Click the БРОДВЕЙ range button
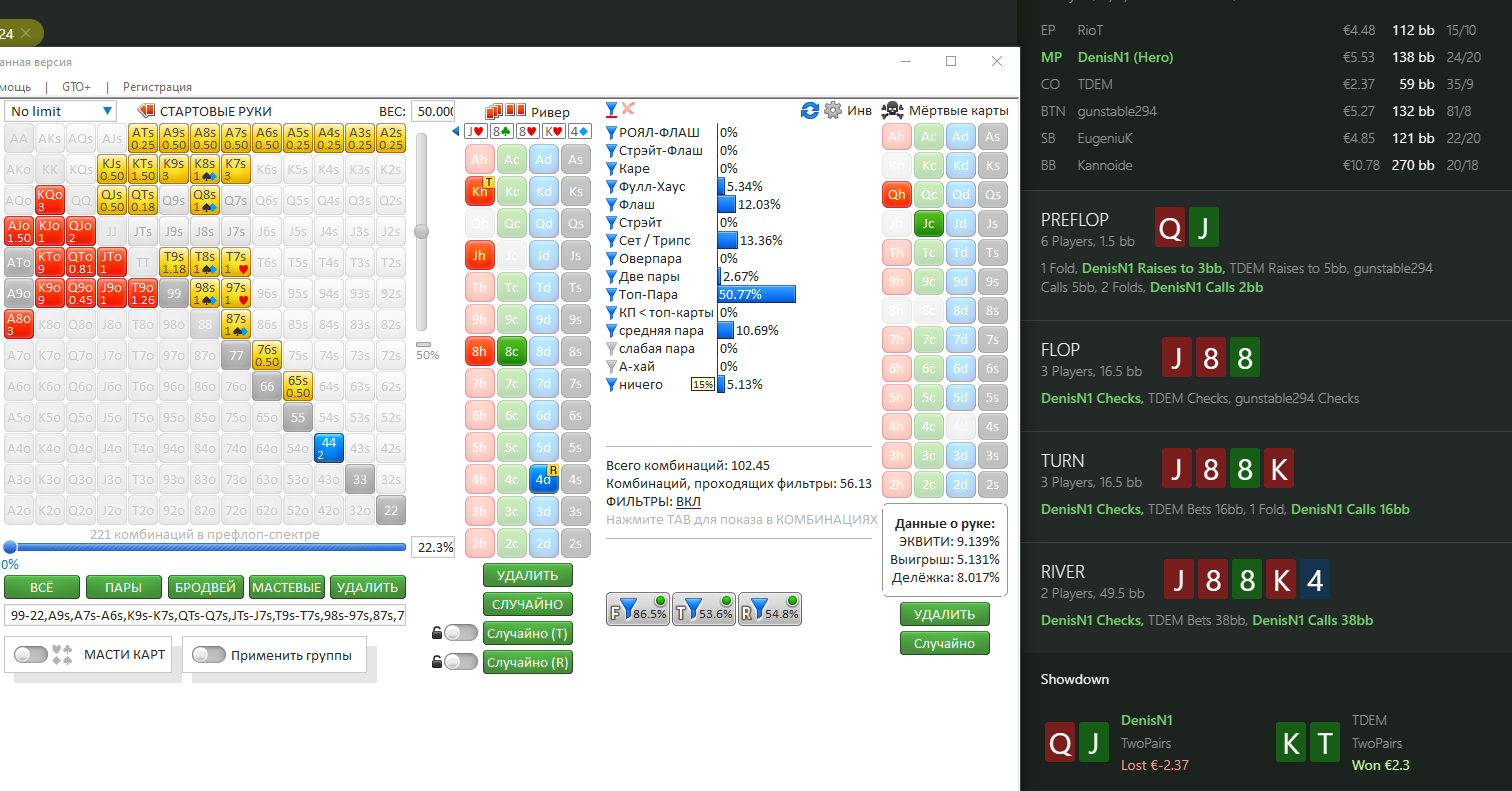Image resolution: width=1512 pixels, height=791 pixels. [x=205, y=587]
